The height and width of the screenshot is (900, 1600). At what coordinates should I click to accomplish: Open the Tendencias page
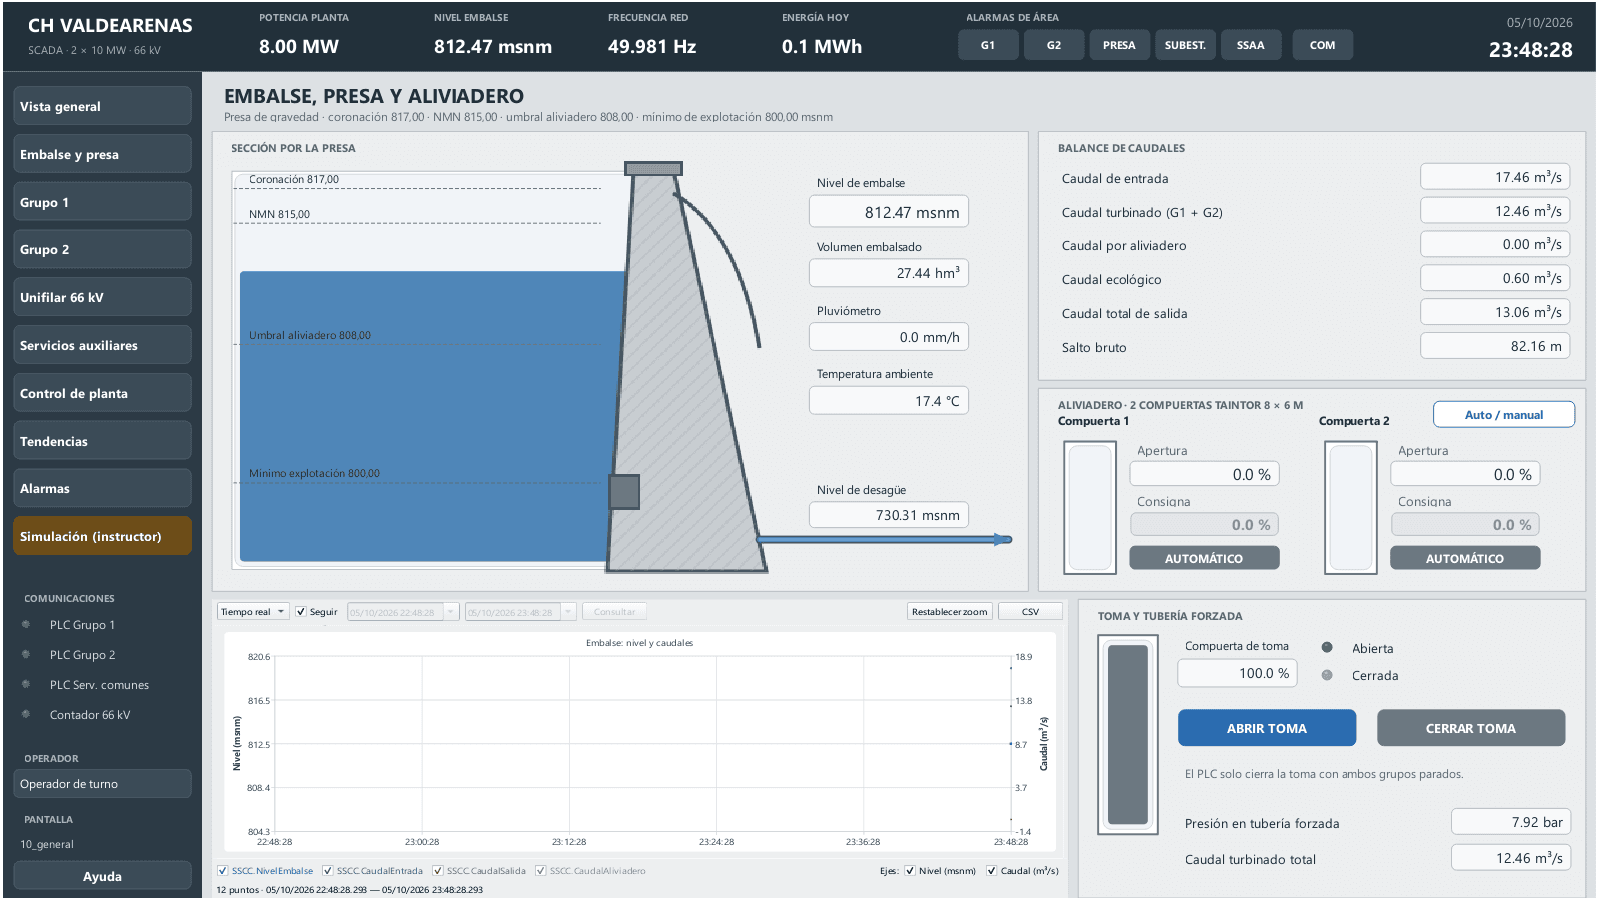[102, 441]
